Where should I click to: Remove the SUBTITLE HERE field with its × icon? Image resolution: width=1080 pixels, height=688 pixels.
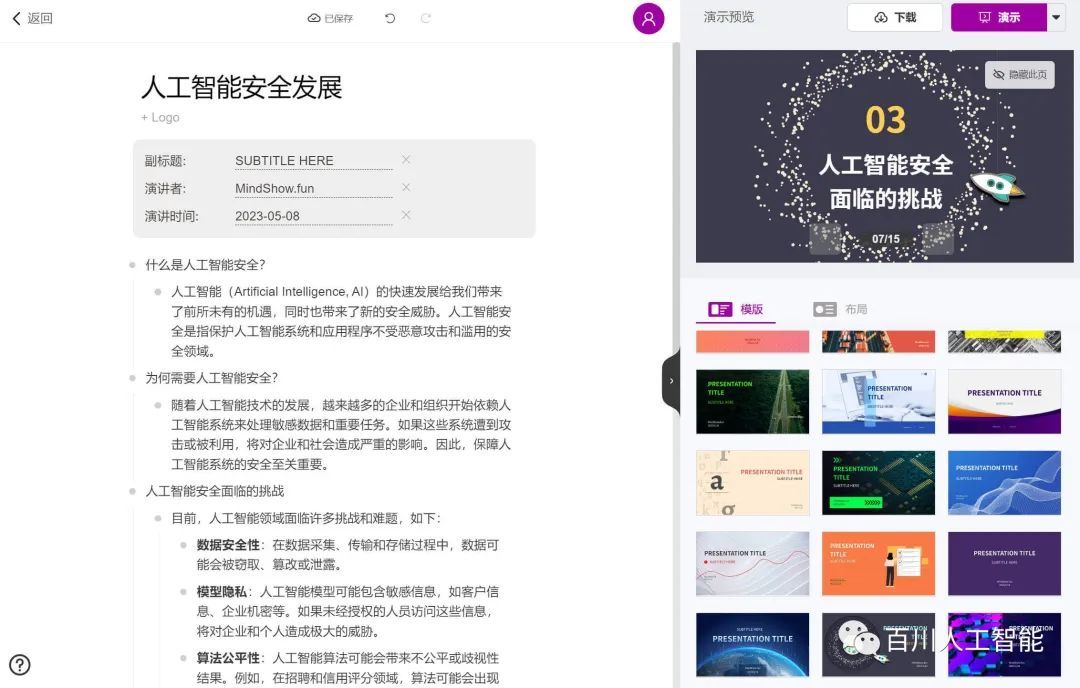point(404,160)
